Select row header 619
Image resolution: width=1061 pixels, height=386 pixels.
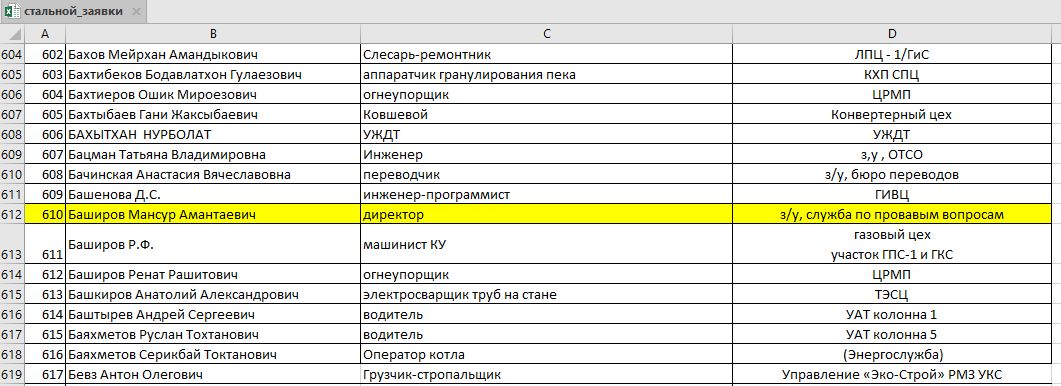(x=12, y=374)
